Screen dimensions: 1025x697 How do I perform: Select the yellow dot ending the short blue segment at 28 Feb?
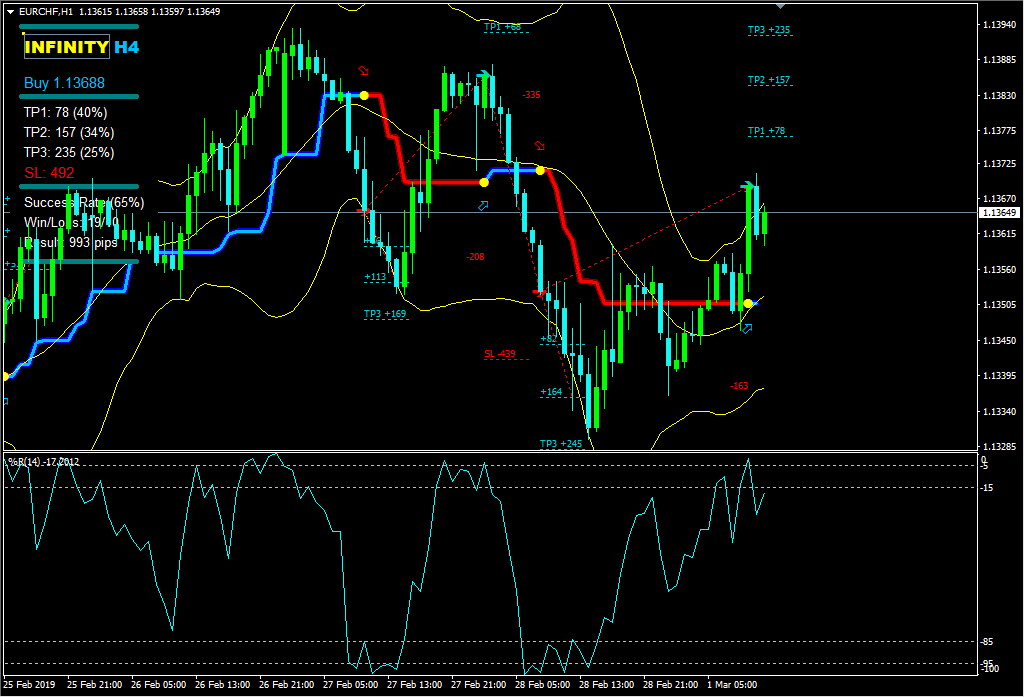(540, 171)
